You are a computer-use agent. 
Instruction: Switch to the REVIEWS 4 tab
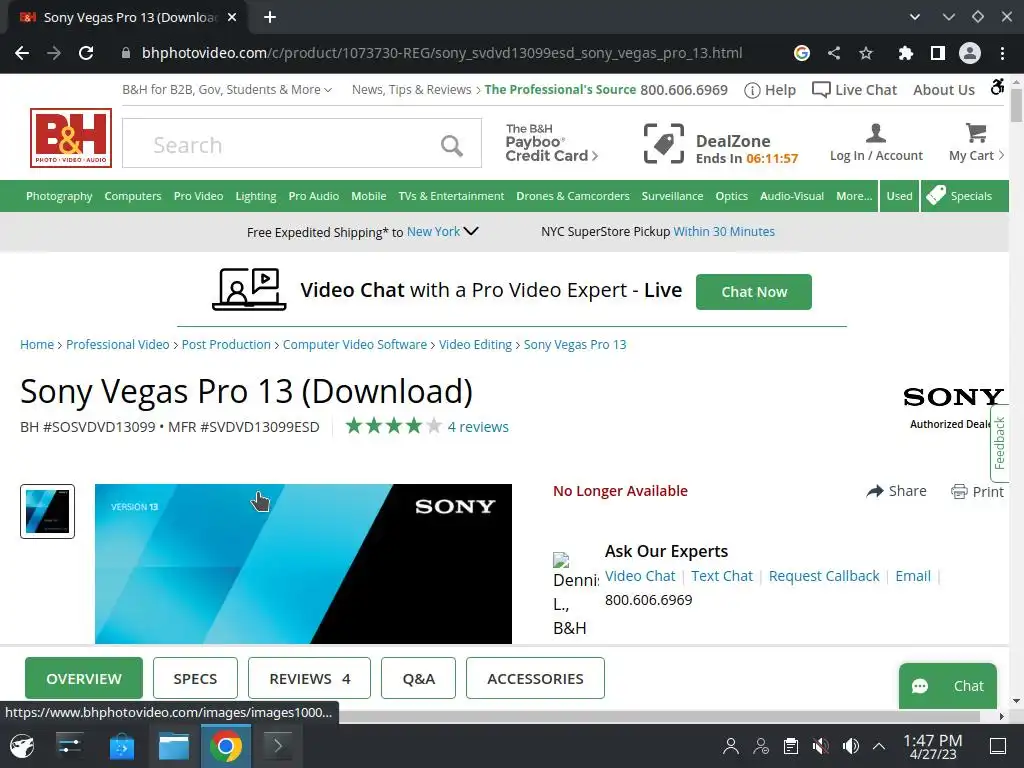[310, 679]
